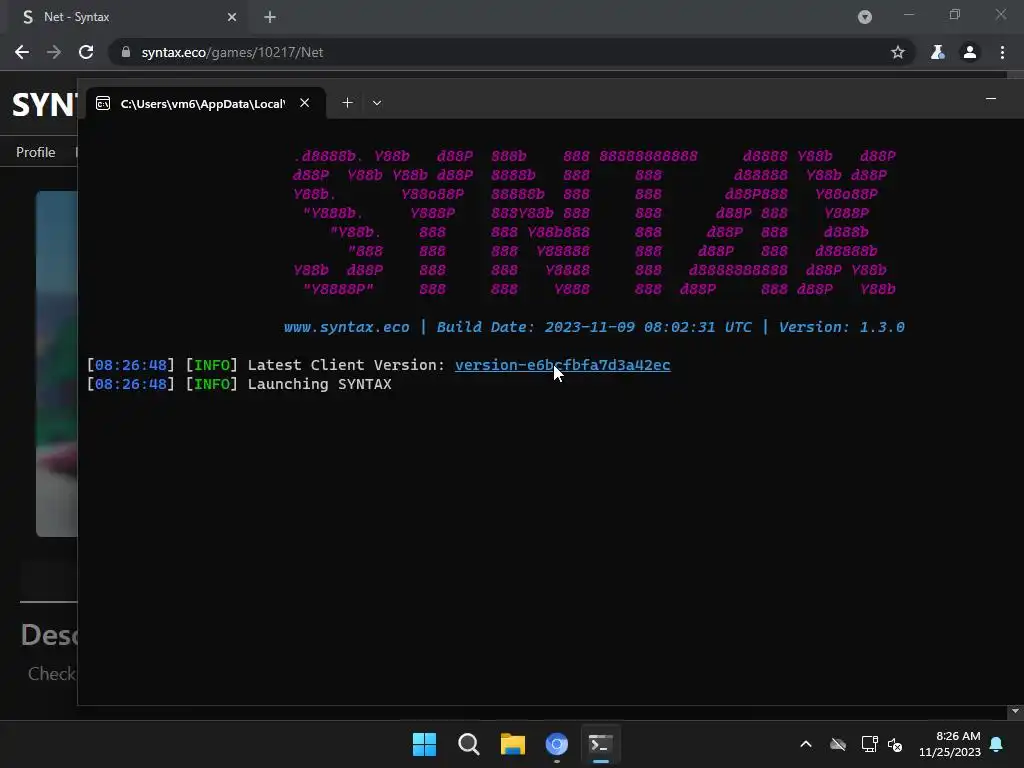Open File Explorer from taskbar
Screen dimensions: 1024x768
click(513, 744)
